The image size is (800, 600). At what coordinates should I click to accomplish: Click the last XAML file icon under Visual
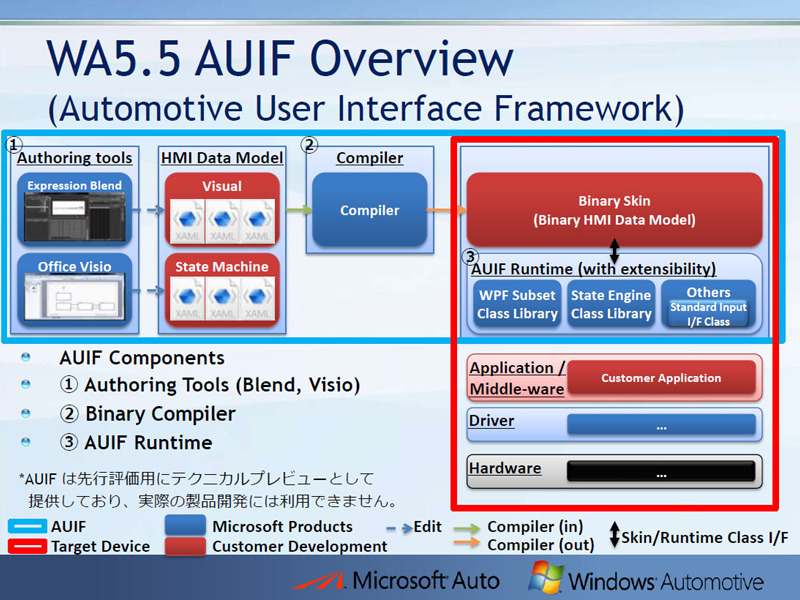(257, 220)
